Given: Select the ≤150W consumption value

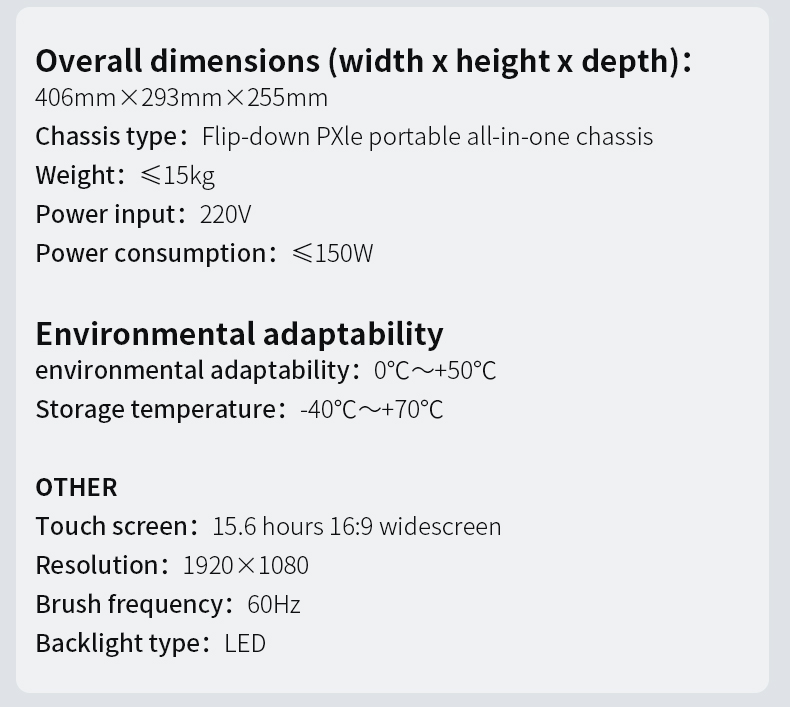Looking at the screenshot, I should [x=332, y=253].
